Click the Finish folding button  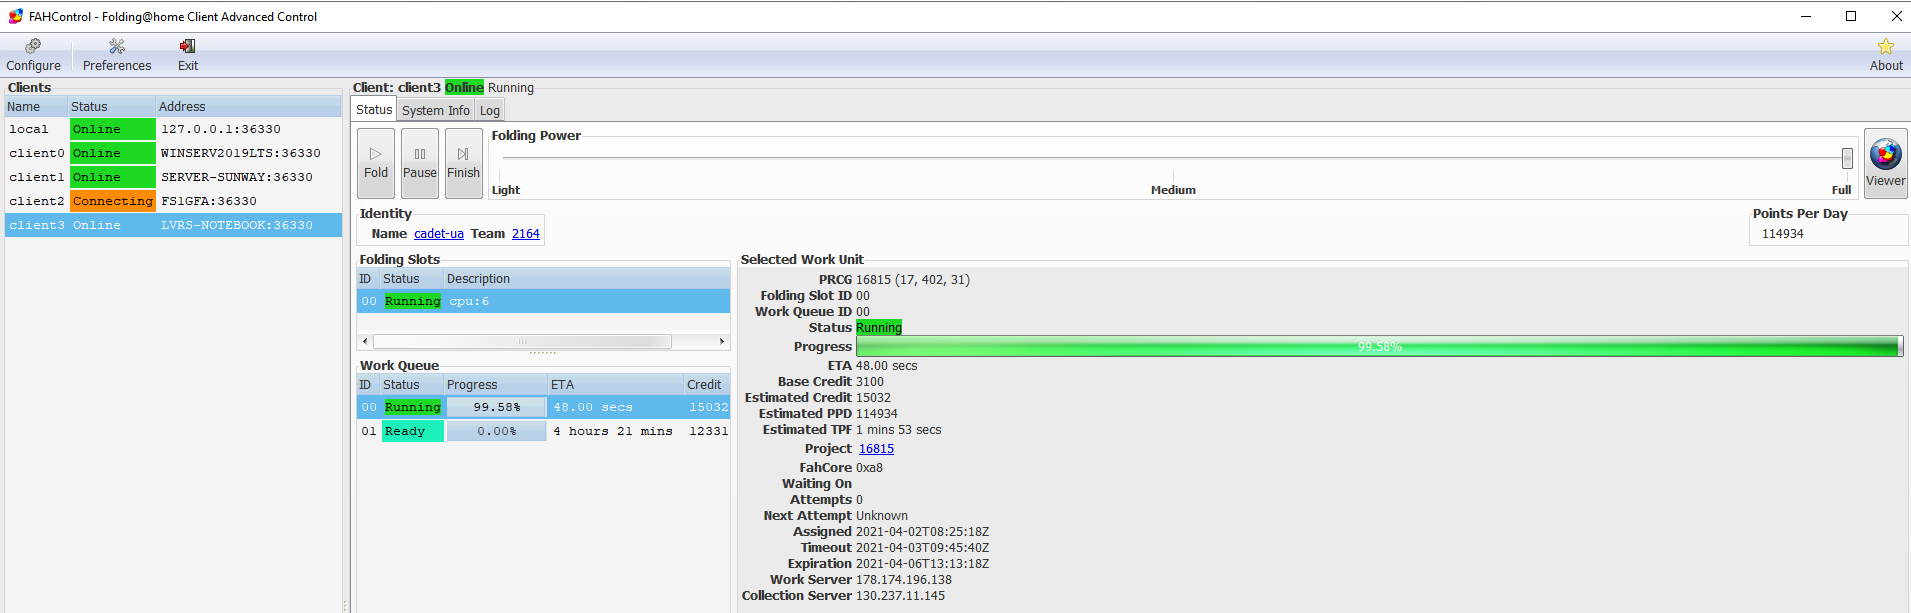click(464, 163)
